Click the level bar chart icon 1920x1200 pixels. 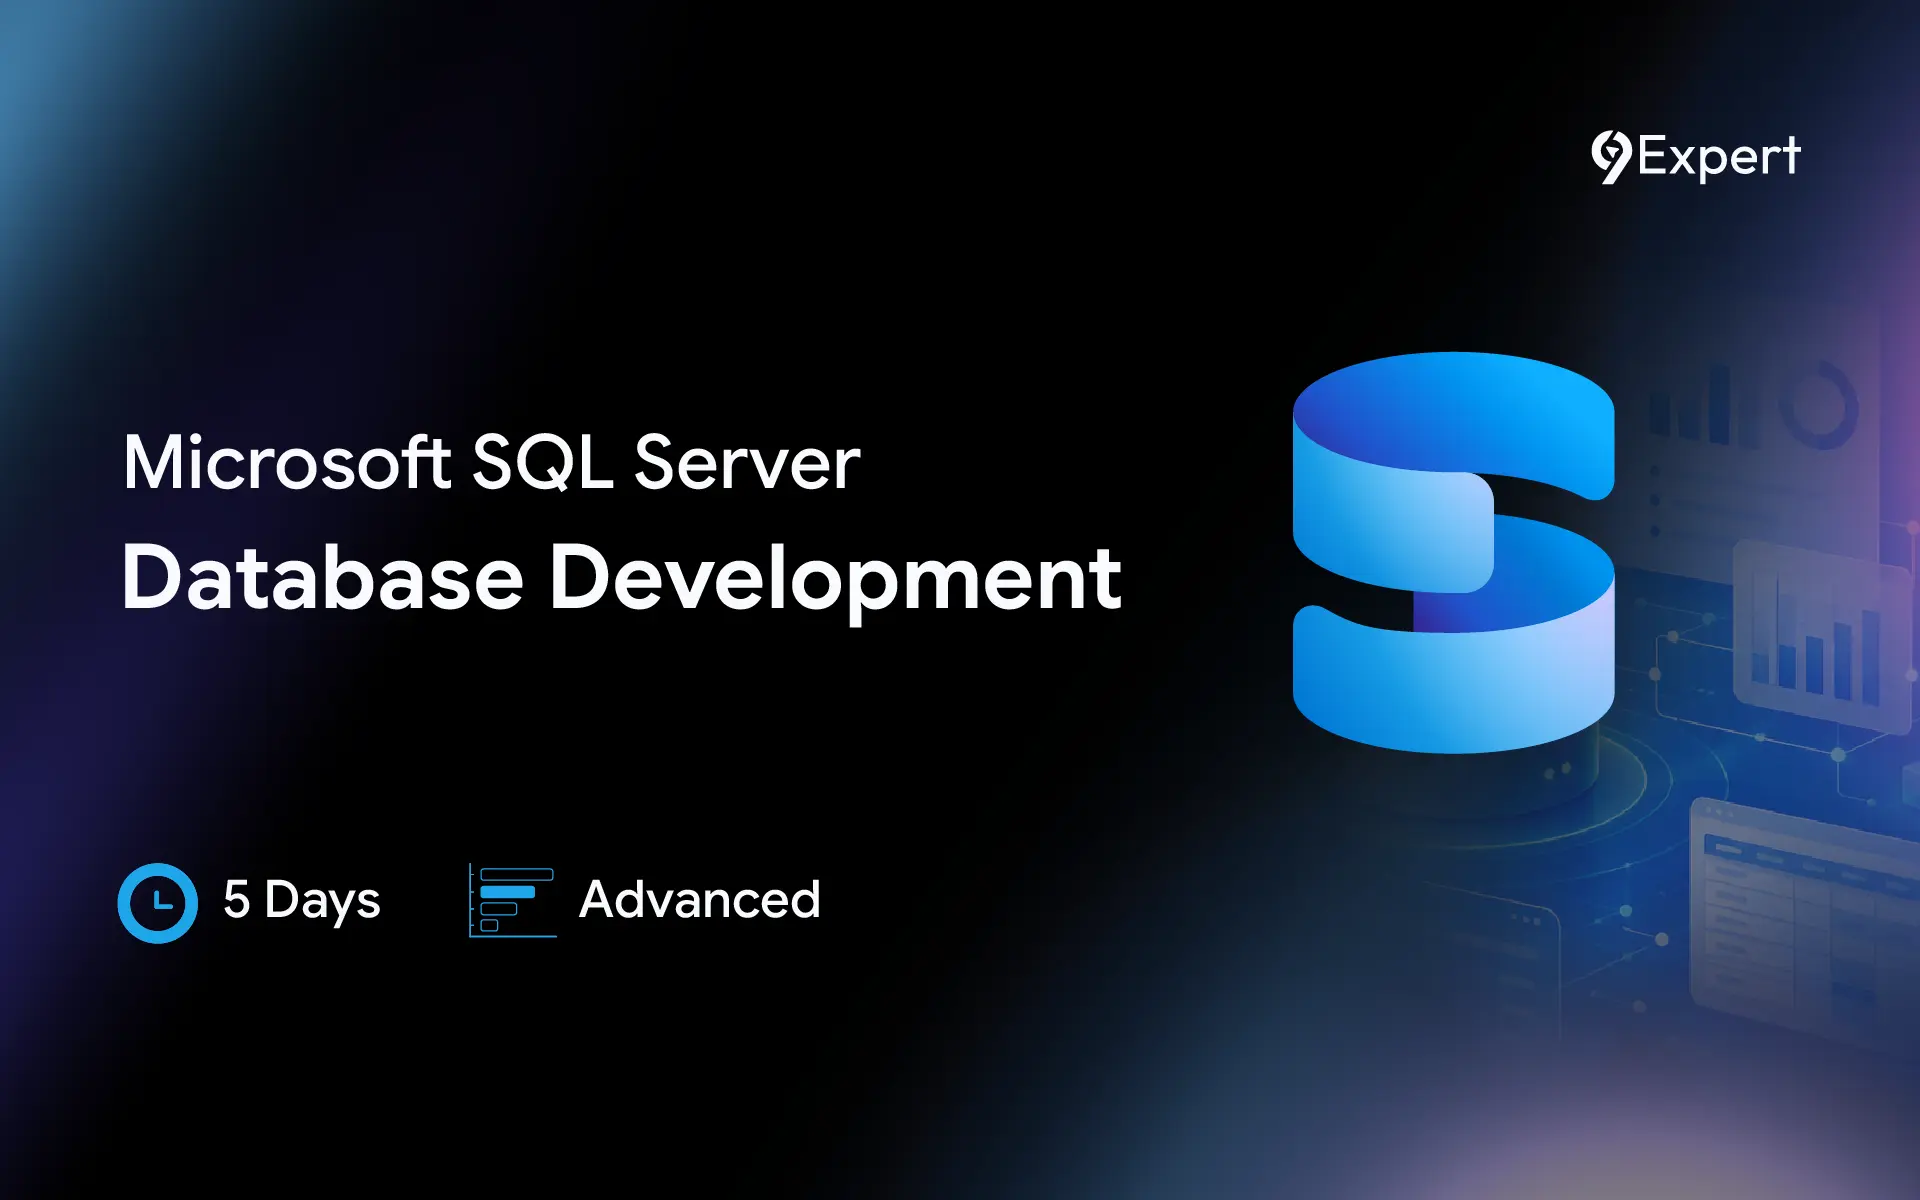pos(512,901)
